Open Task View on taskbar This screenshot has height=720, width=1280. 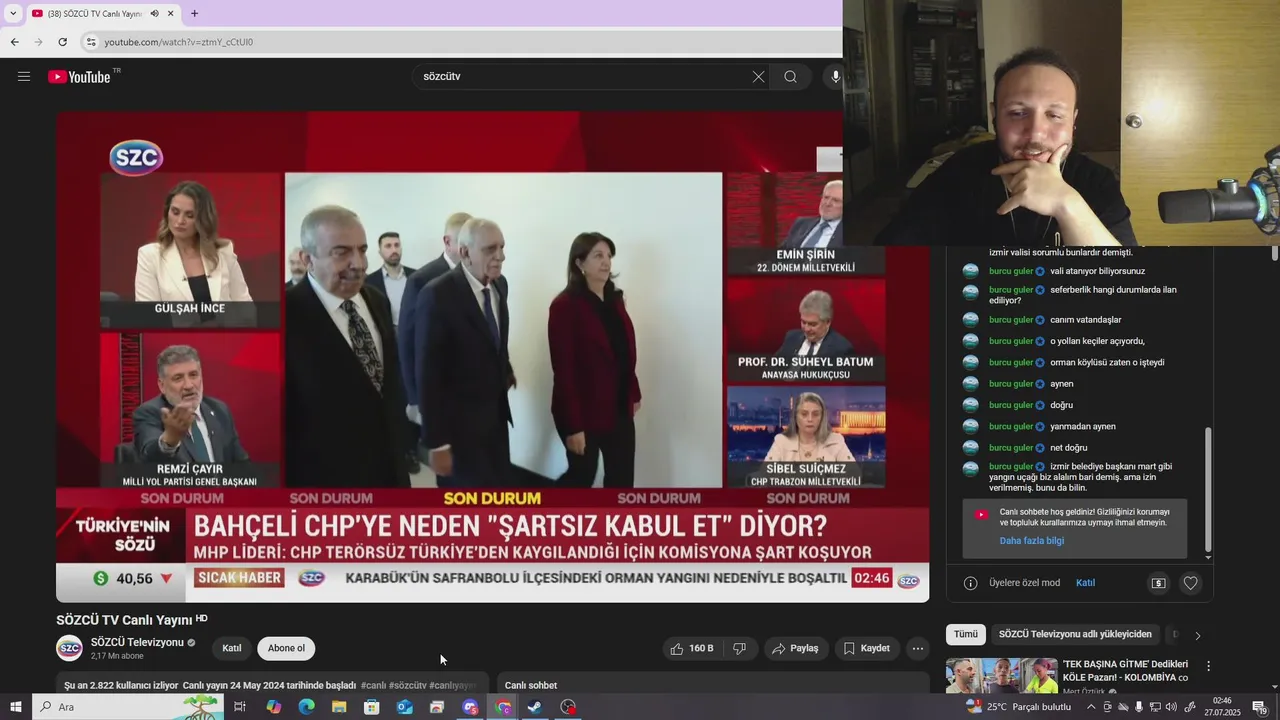click(240, 707)
